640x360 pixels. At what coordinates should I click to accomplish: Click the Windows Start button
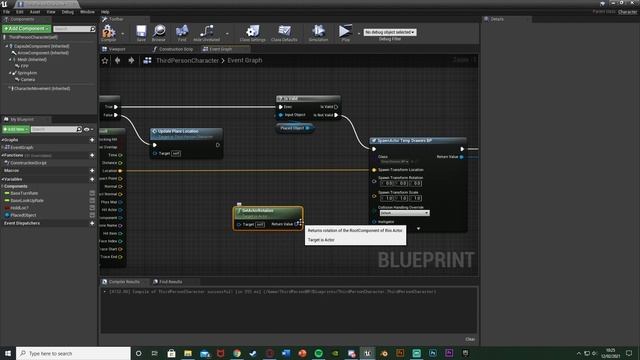pyautogui.click(x=8, y=353)
